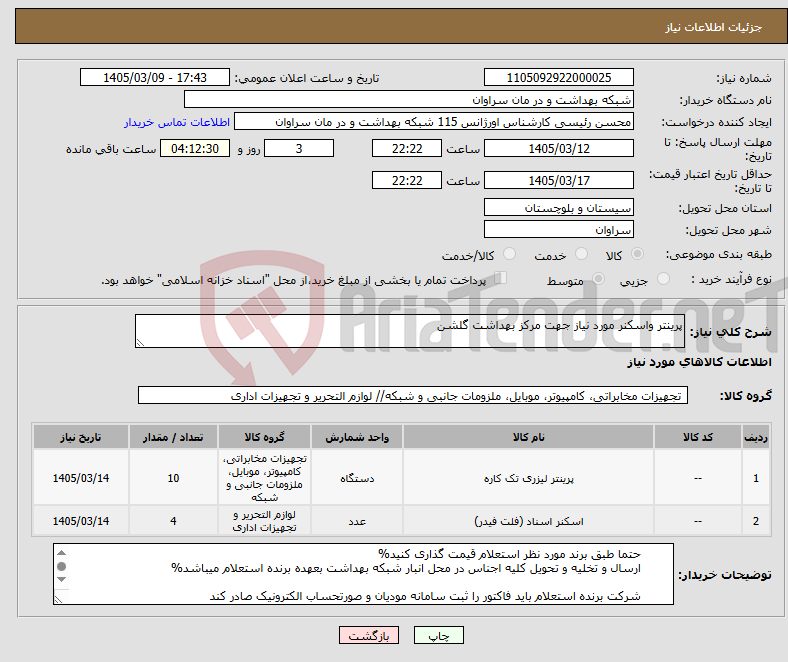Click the اسکنر اسناد (فلت فیدر) cell
Image resolution: width=788 pixels, height=662 pixels.
click(528, 521)
